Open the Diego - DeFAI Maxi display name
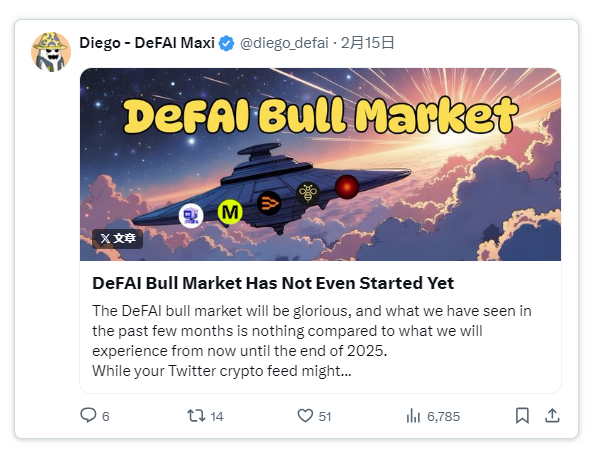Screen dimensions: 593x452 [x=147, y=43]
